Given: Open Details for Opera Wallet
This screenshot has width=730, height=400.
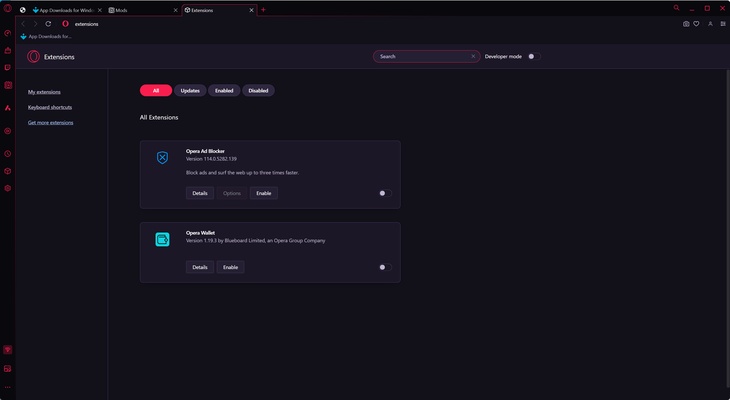Looking at the screenshot, I should click(x=200, y=267).
